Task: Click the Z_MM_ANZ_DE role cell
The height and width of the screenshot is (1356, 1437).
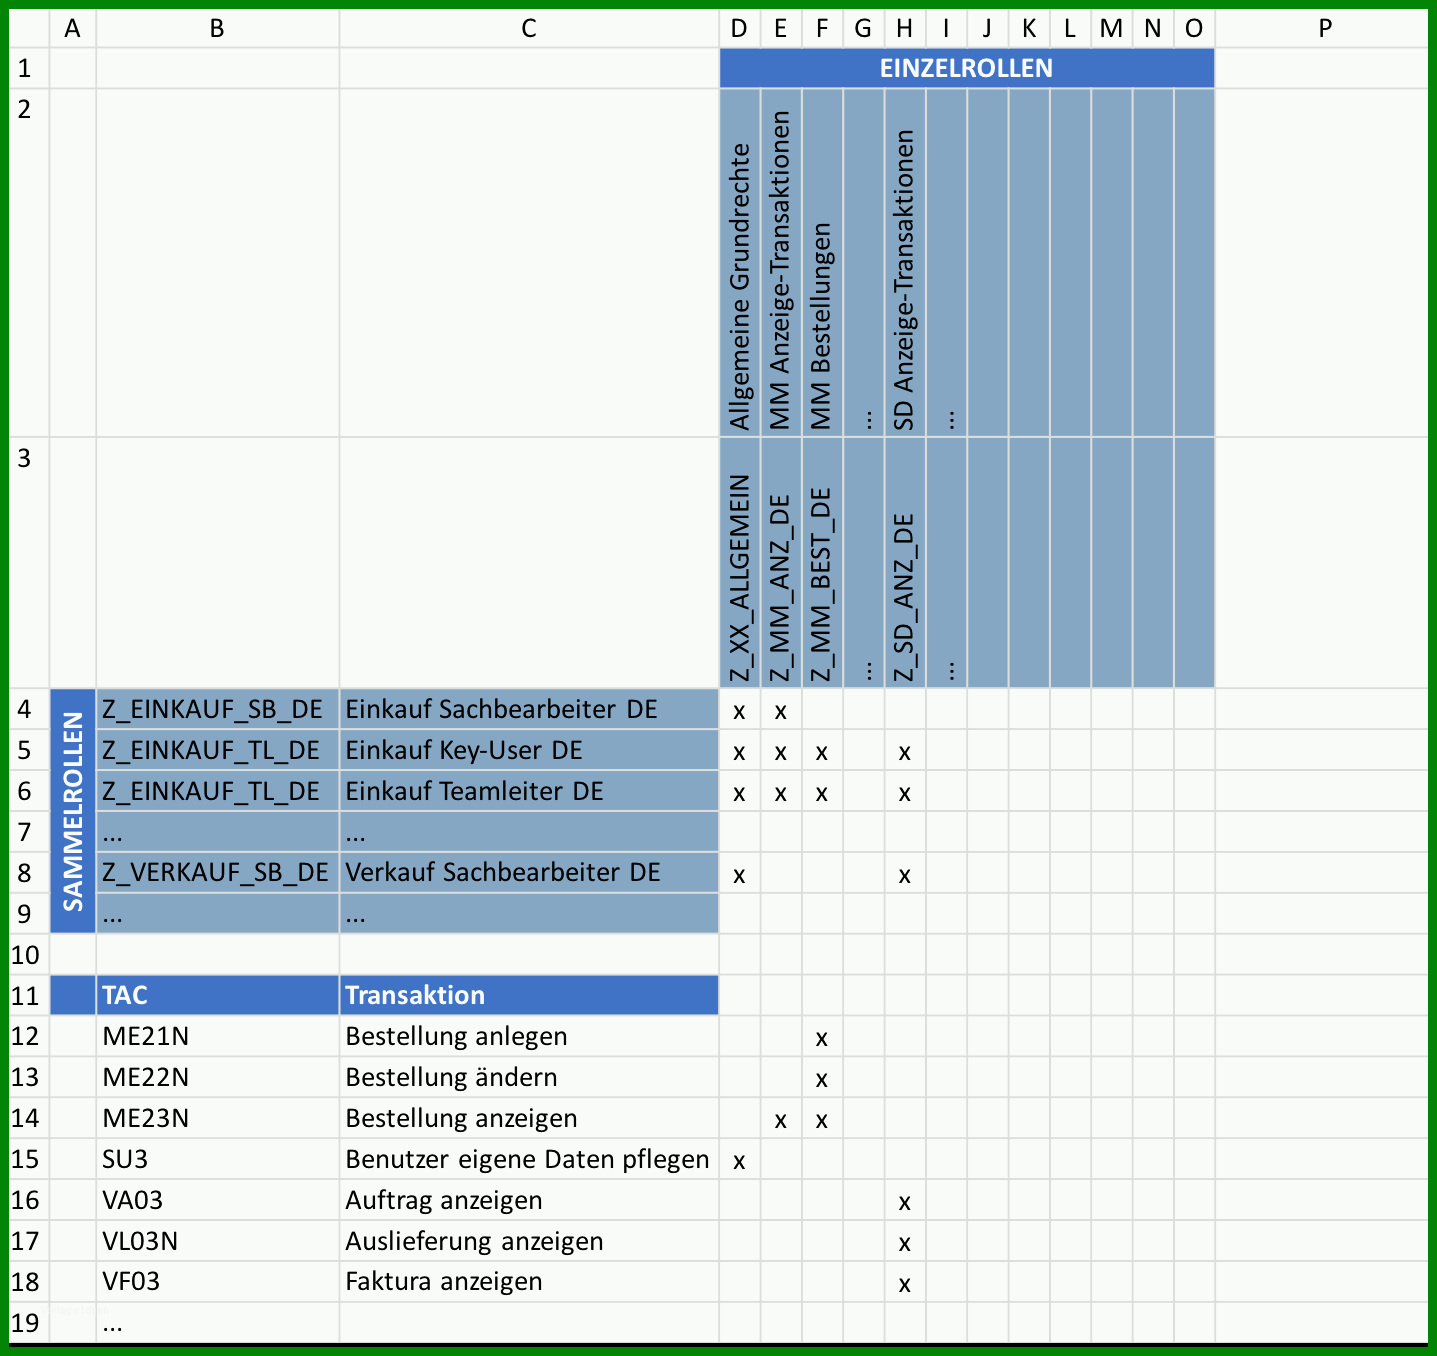Action: [781, 562]
